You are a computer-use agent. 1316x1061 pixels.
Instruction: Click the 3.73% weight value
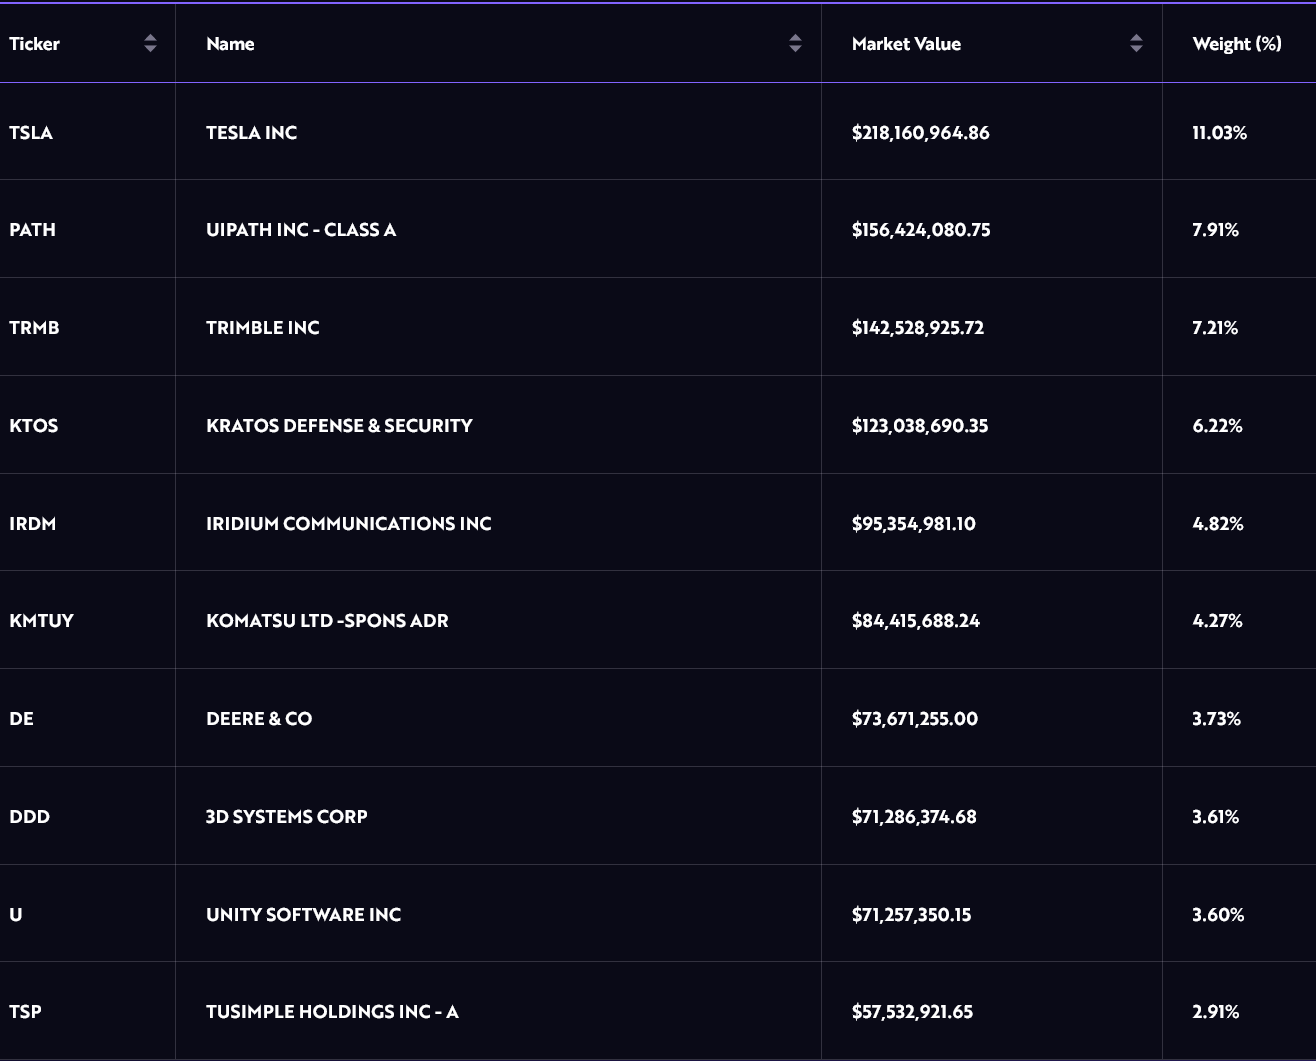click(x=1217, y=719)
